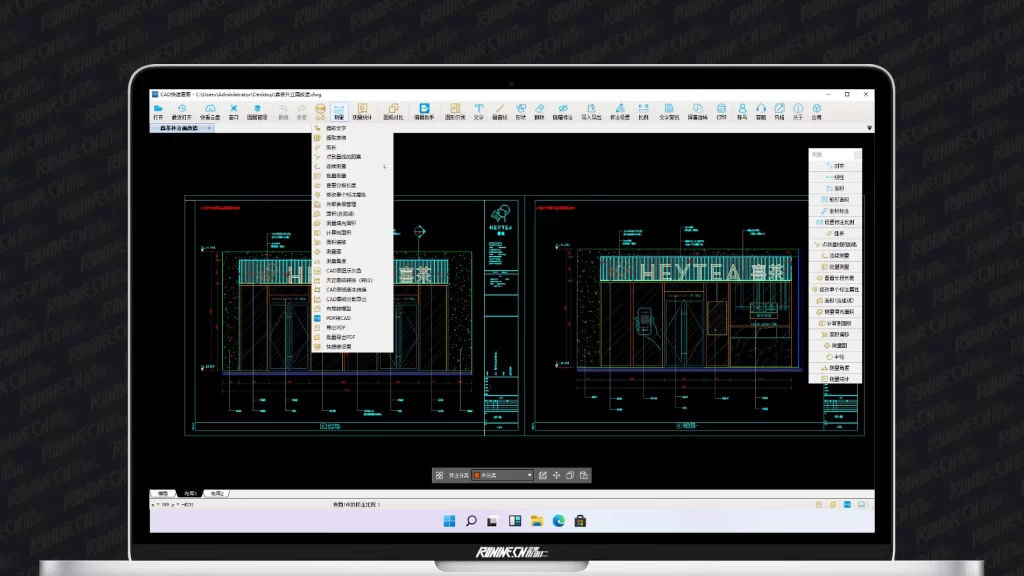
Task: Open the 客服 customer service headset icon
Action: (760, 110)
